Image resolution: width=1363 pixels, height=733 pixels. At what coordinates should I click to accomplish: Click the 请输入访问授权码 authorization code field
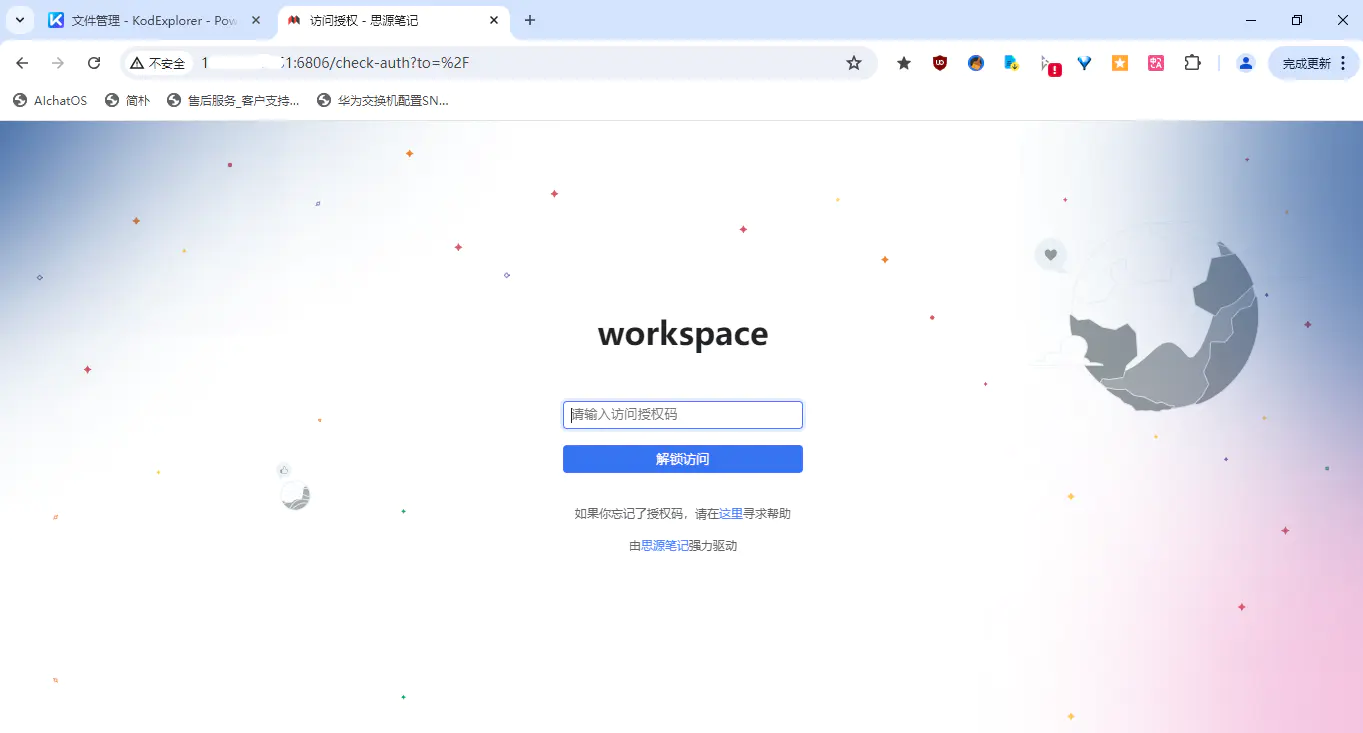[683, 415]
